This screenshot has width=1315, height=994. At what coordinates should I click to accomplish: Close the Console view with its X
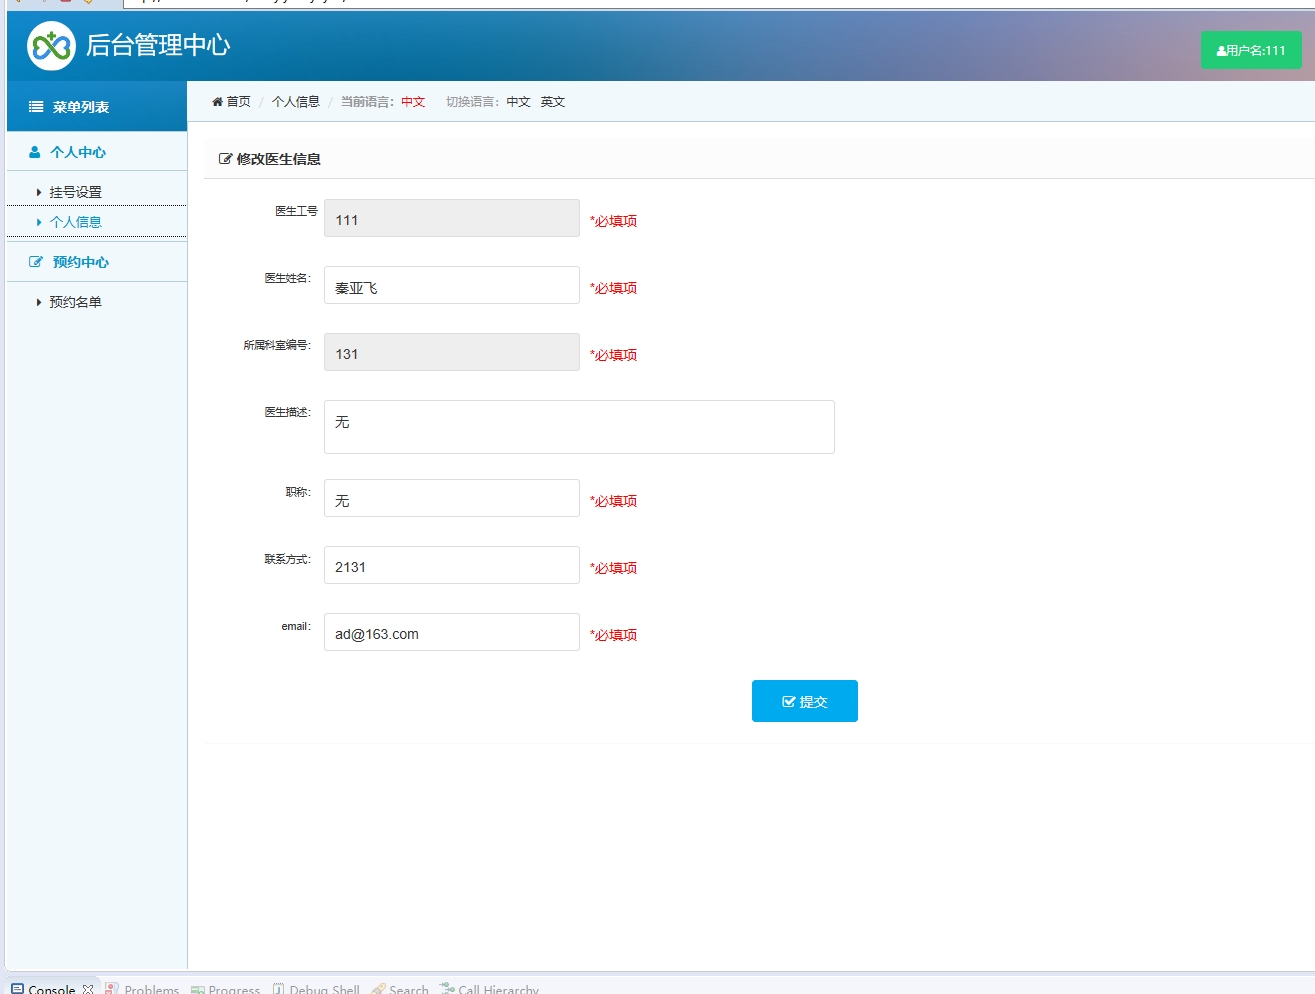(x=88, y=989)
